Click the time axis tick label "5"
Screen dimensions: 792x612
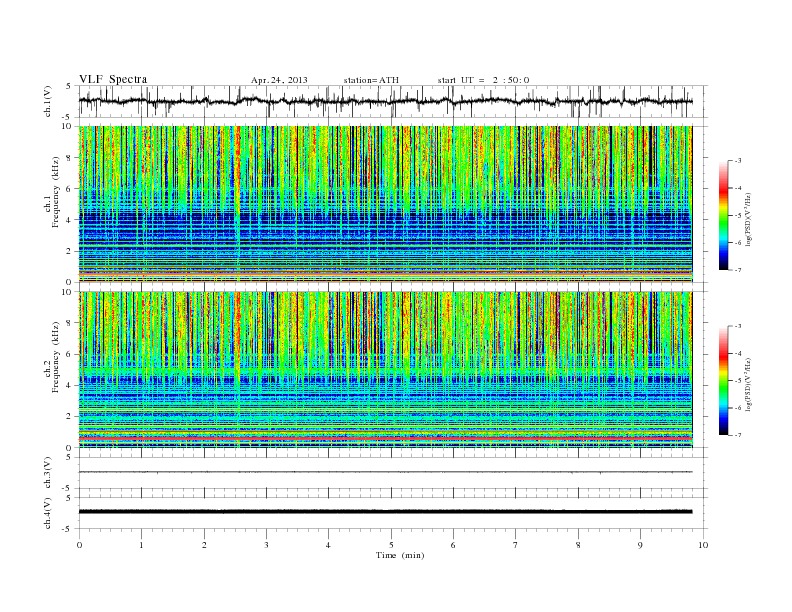click(x=391, y=545)
